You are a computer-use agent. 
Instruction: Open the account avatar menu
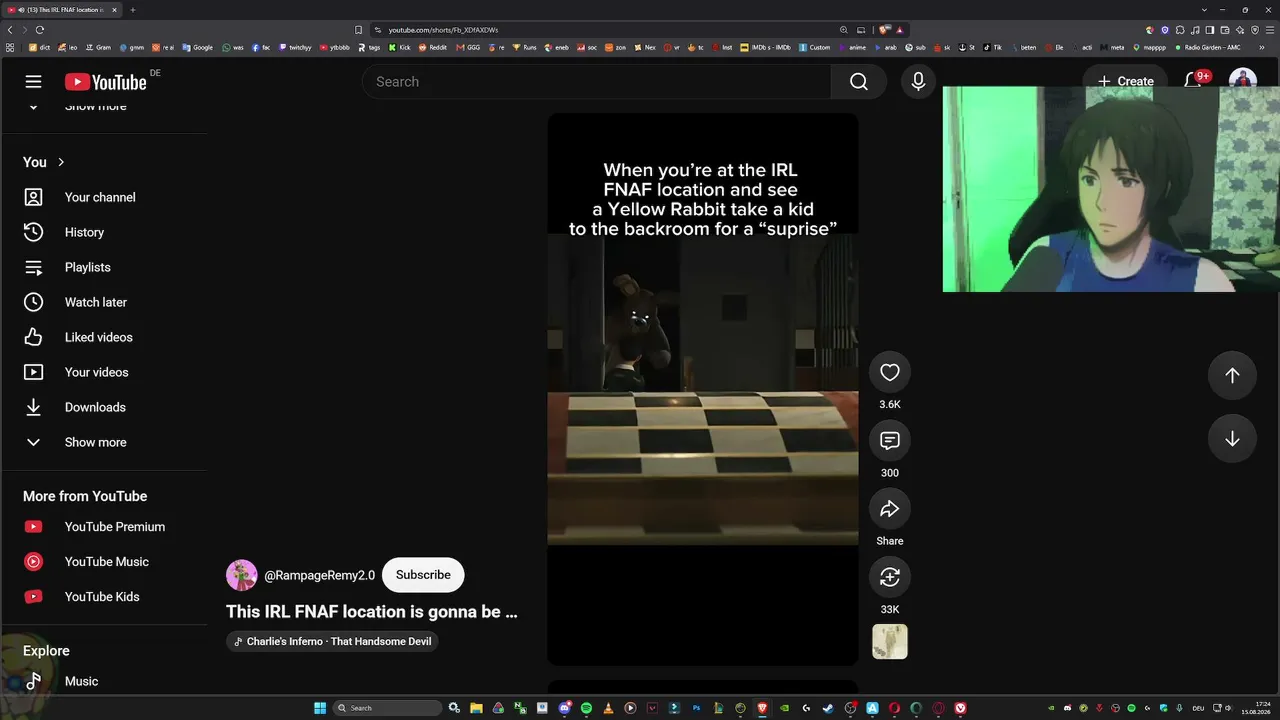pyautogui.click(x=1242, y=80)
